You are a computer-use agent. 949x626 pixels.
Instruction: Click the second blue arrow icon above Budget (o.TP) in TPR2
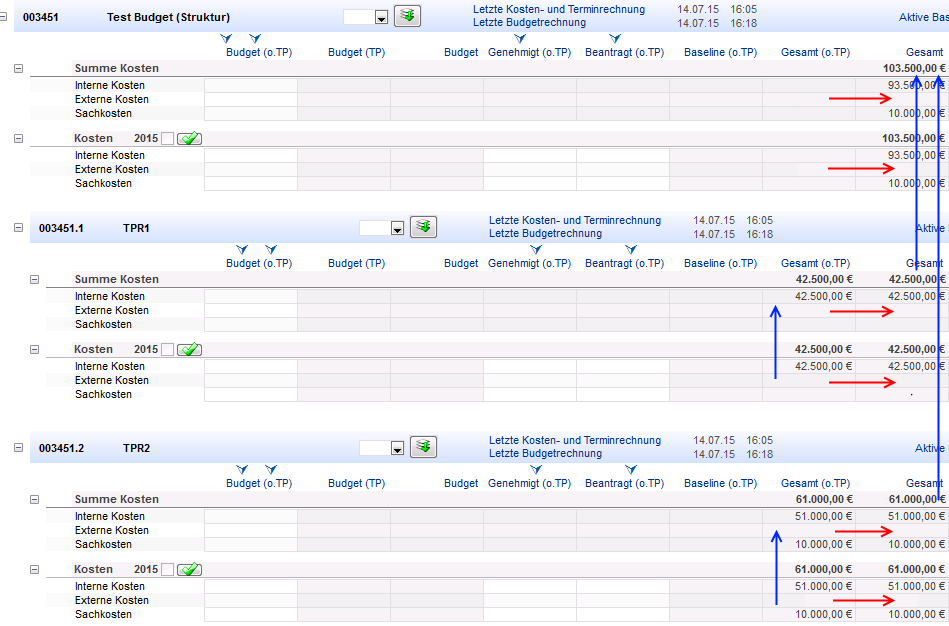click(x=271, y=469)
